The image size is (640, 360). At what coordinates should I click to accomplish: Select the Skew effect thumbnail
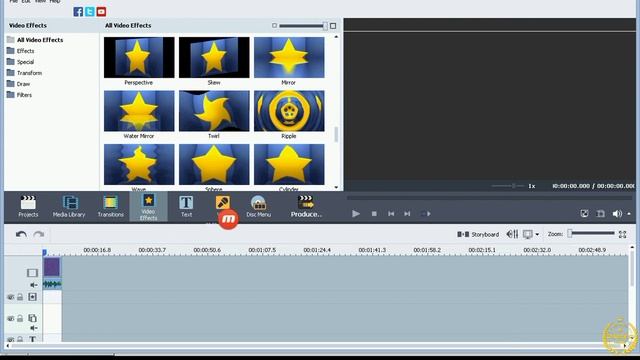pyautogui.click(x=214, y=58)
